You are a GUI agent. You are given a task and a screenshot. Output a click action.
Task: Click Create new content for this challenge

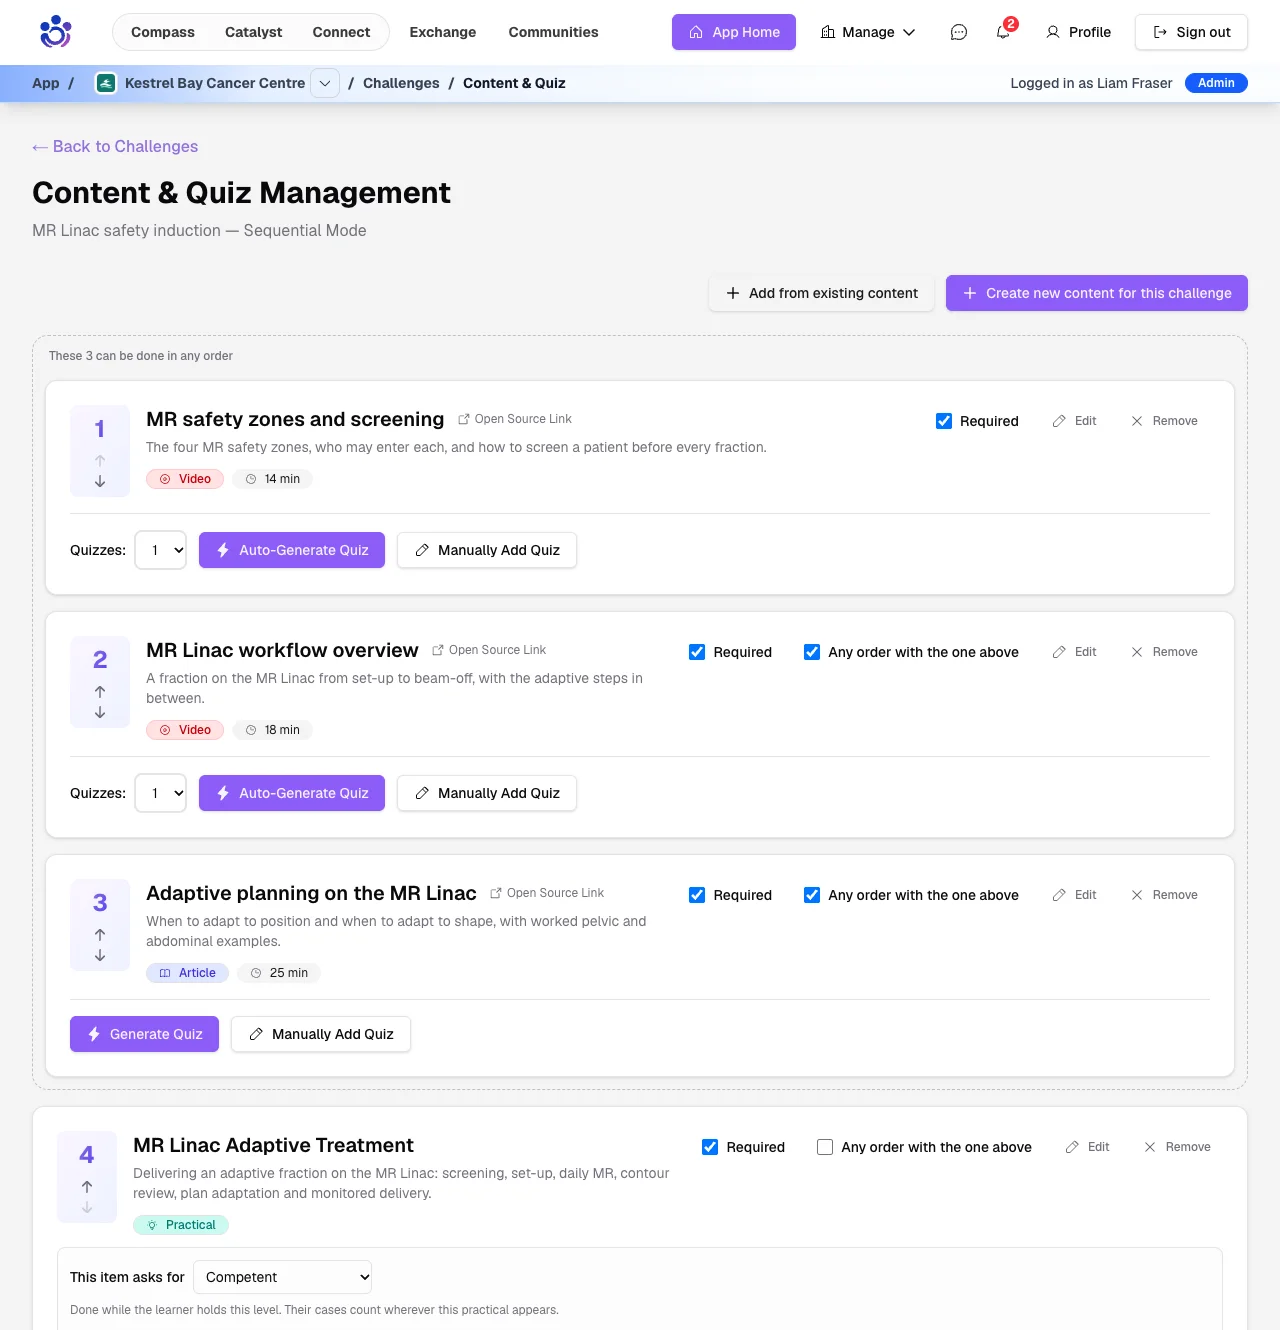point(1097,293)
